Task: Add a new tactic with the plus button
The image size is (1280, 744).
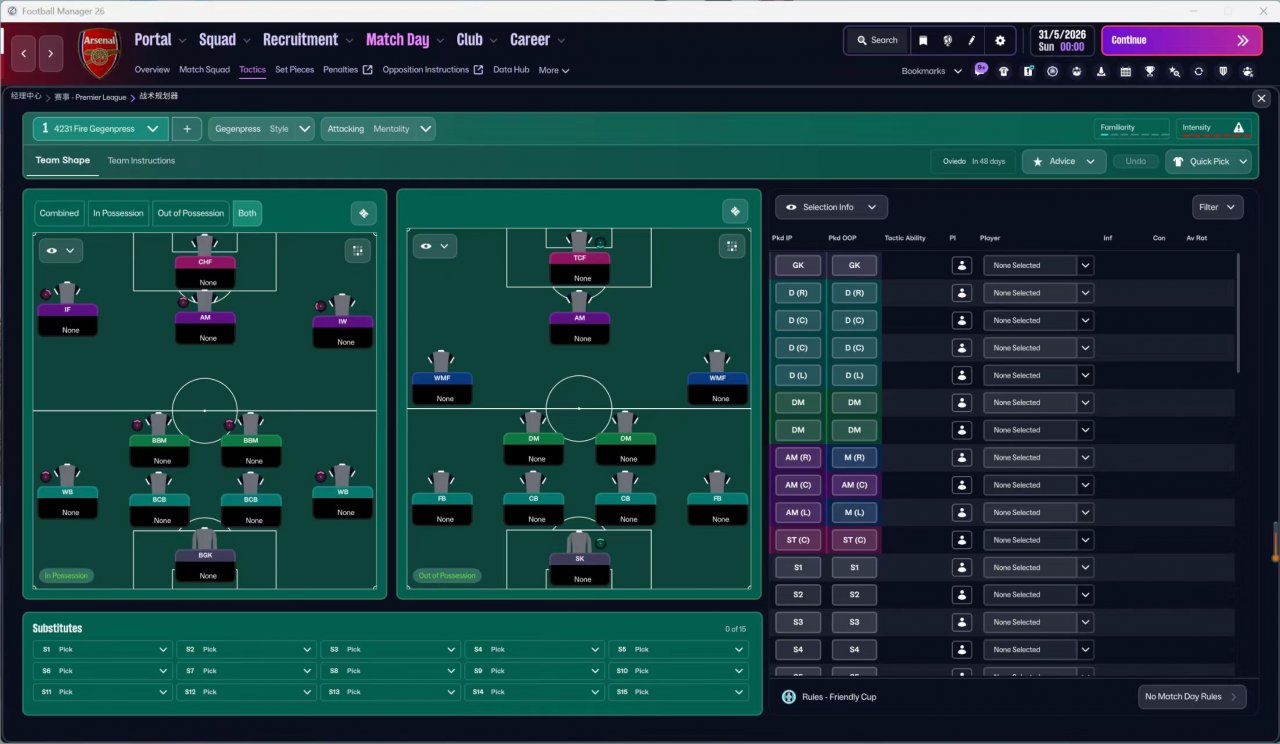Action: point(187,129)
